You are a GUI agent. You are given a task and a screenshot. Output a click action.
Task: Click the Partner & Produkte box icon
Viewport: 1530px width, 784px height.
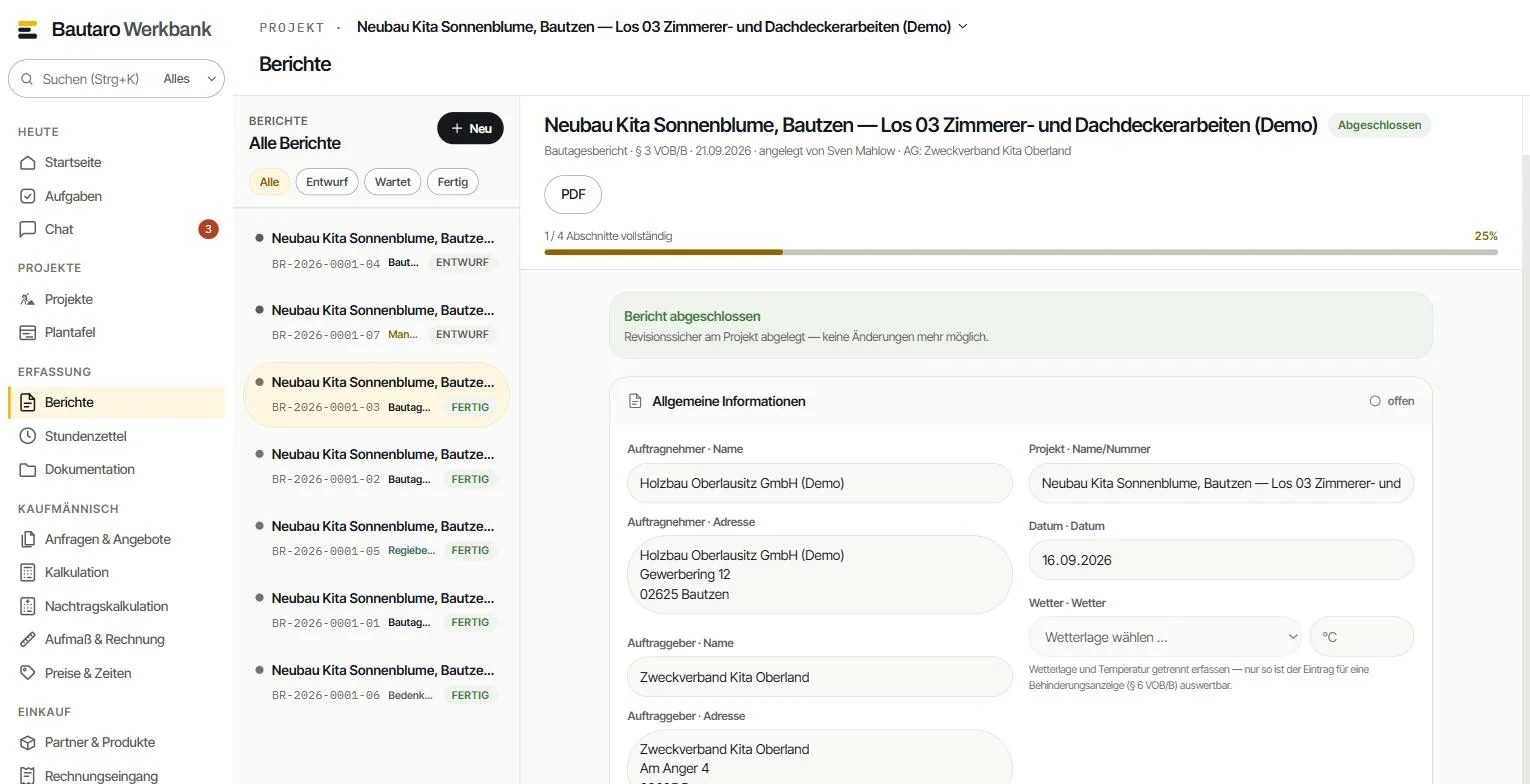pos(28,742)
